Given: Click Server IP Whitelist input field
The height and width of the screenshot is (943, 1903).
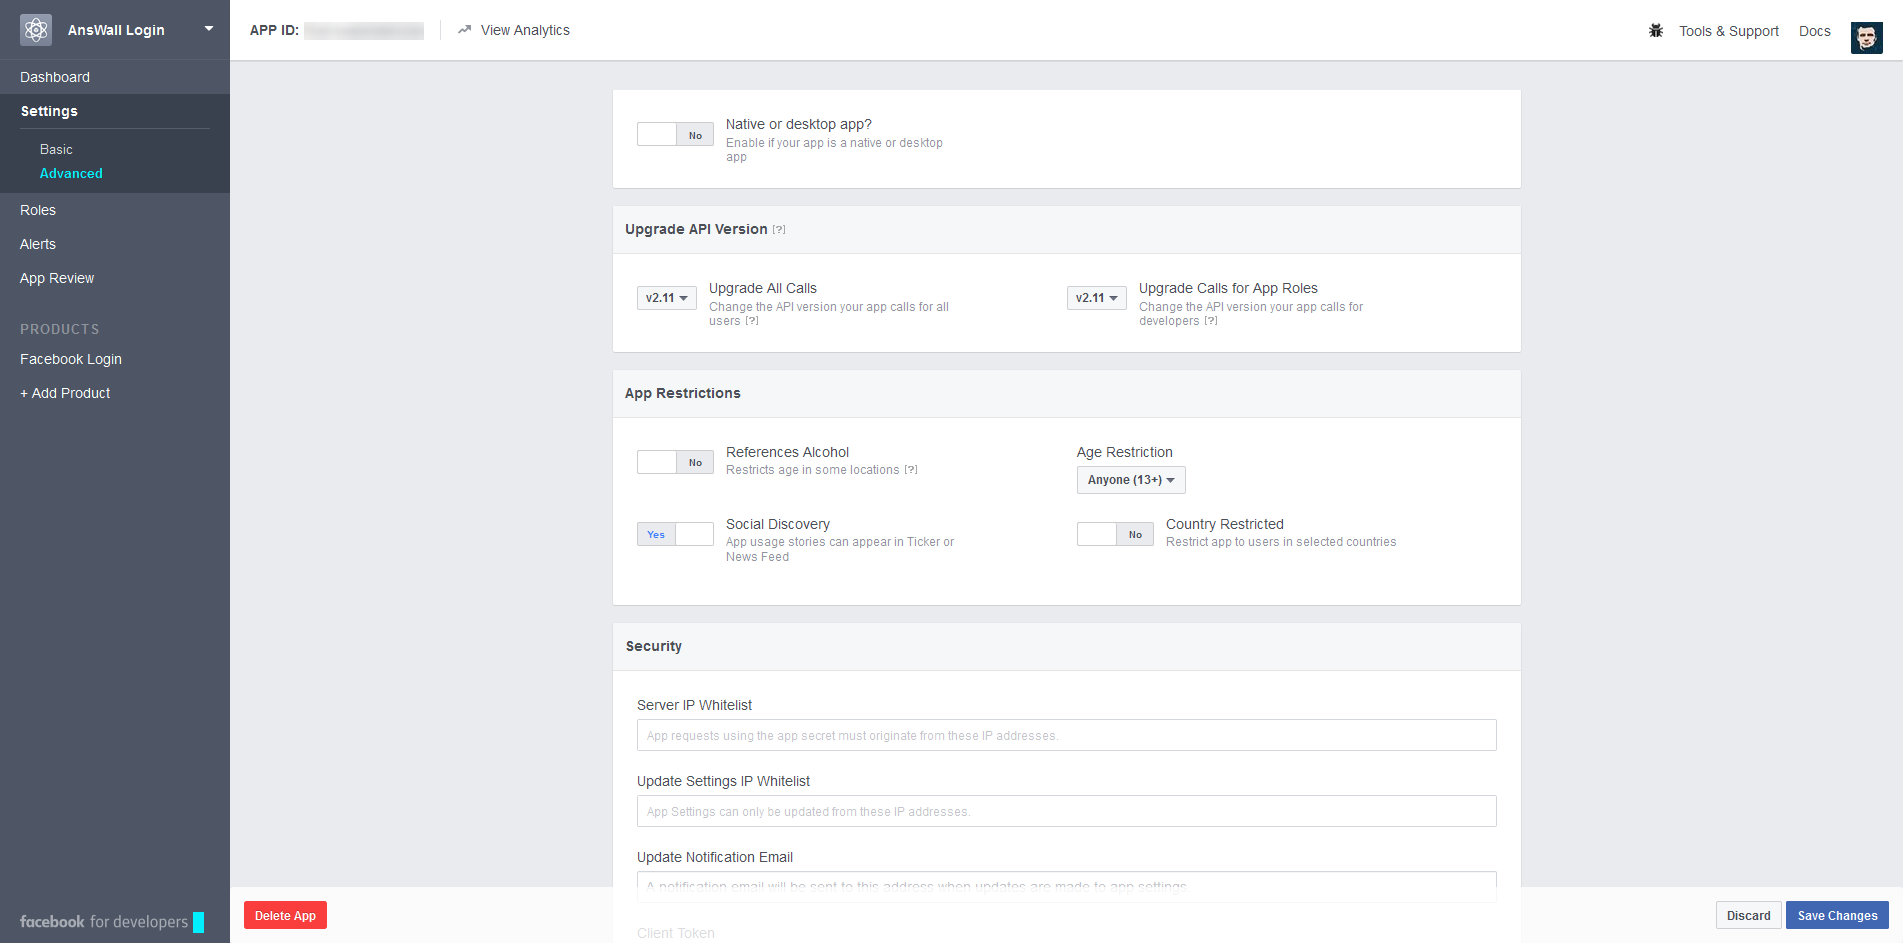Looking at the screenshot, I should pyautogui.click(x=1066, y=735).
